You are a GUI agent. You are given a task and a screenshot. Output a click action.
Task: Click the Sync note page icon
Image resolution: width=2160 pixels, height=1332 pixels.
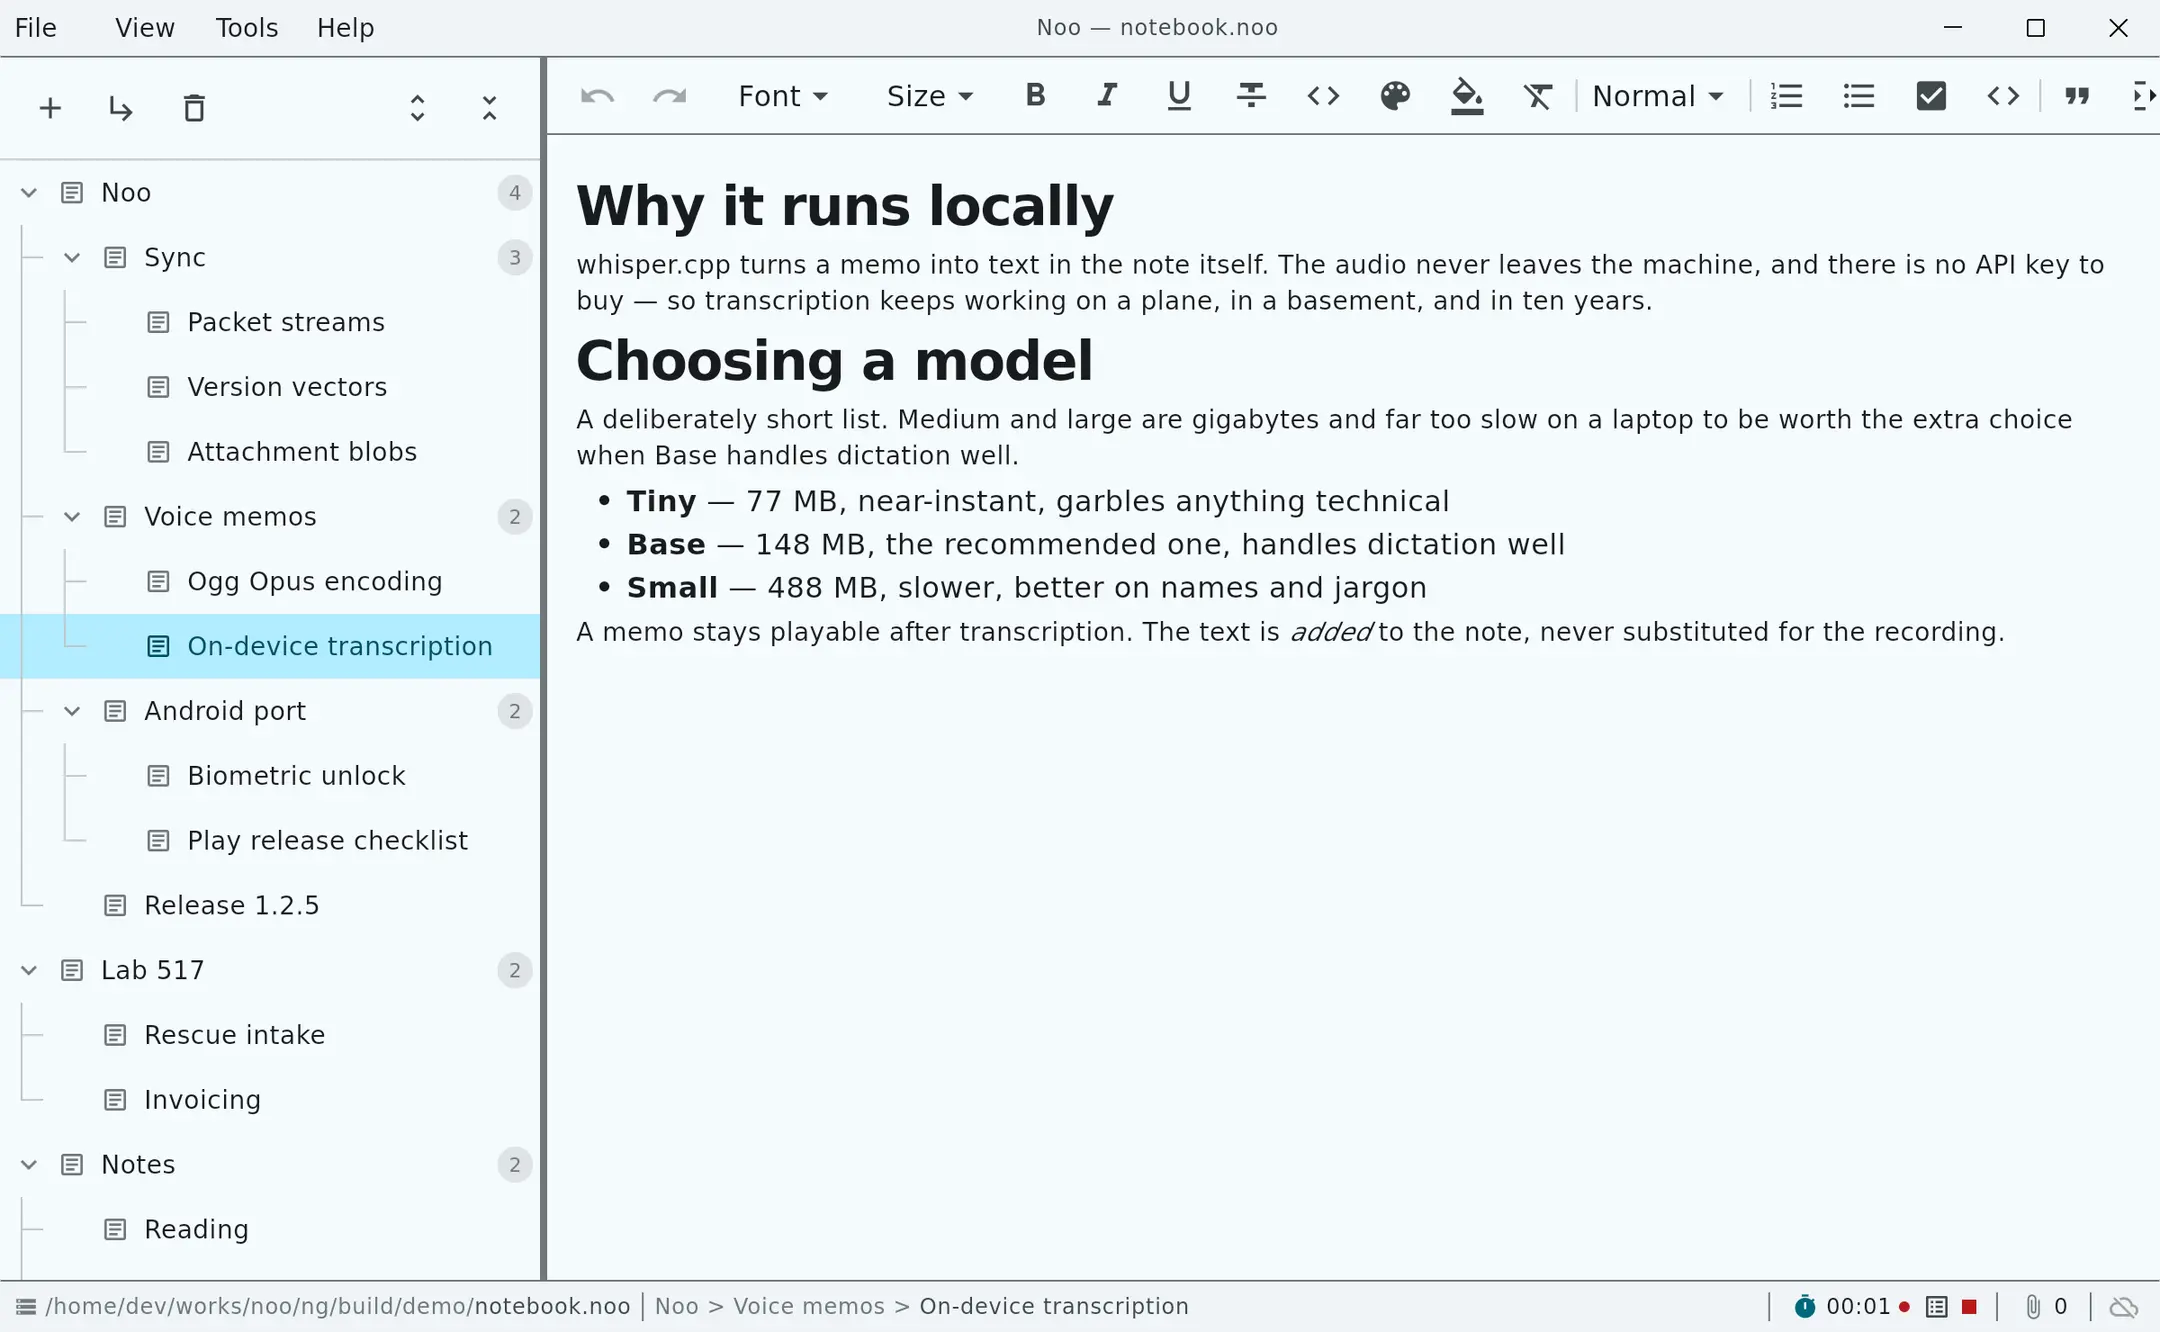point(115,258)
